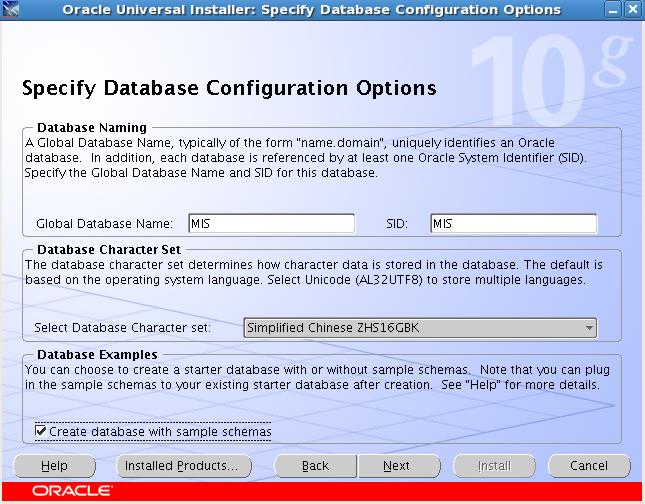Click the Database Character Set group title
645x504 pixels.
109,249
